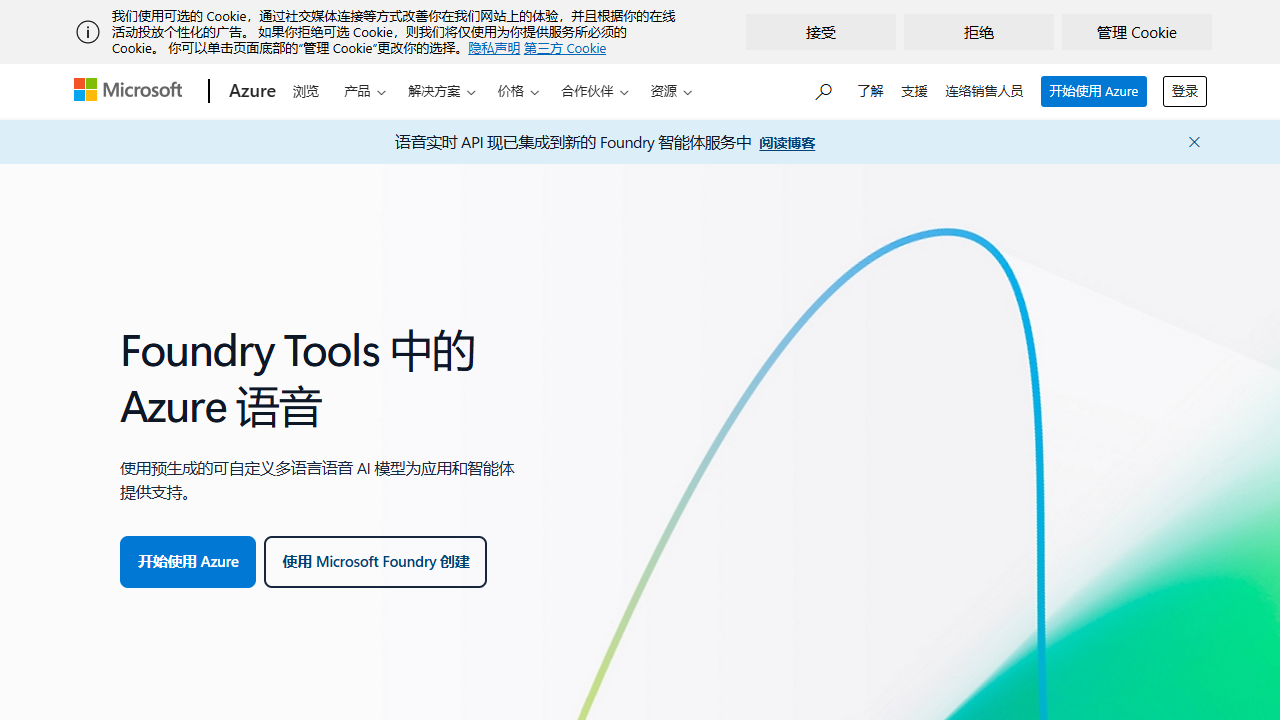Open the 第三方 Cookie link

pos(565,48)
